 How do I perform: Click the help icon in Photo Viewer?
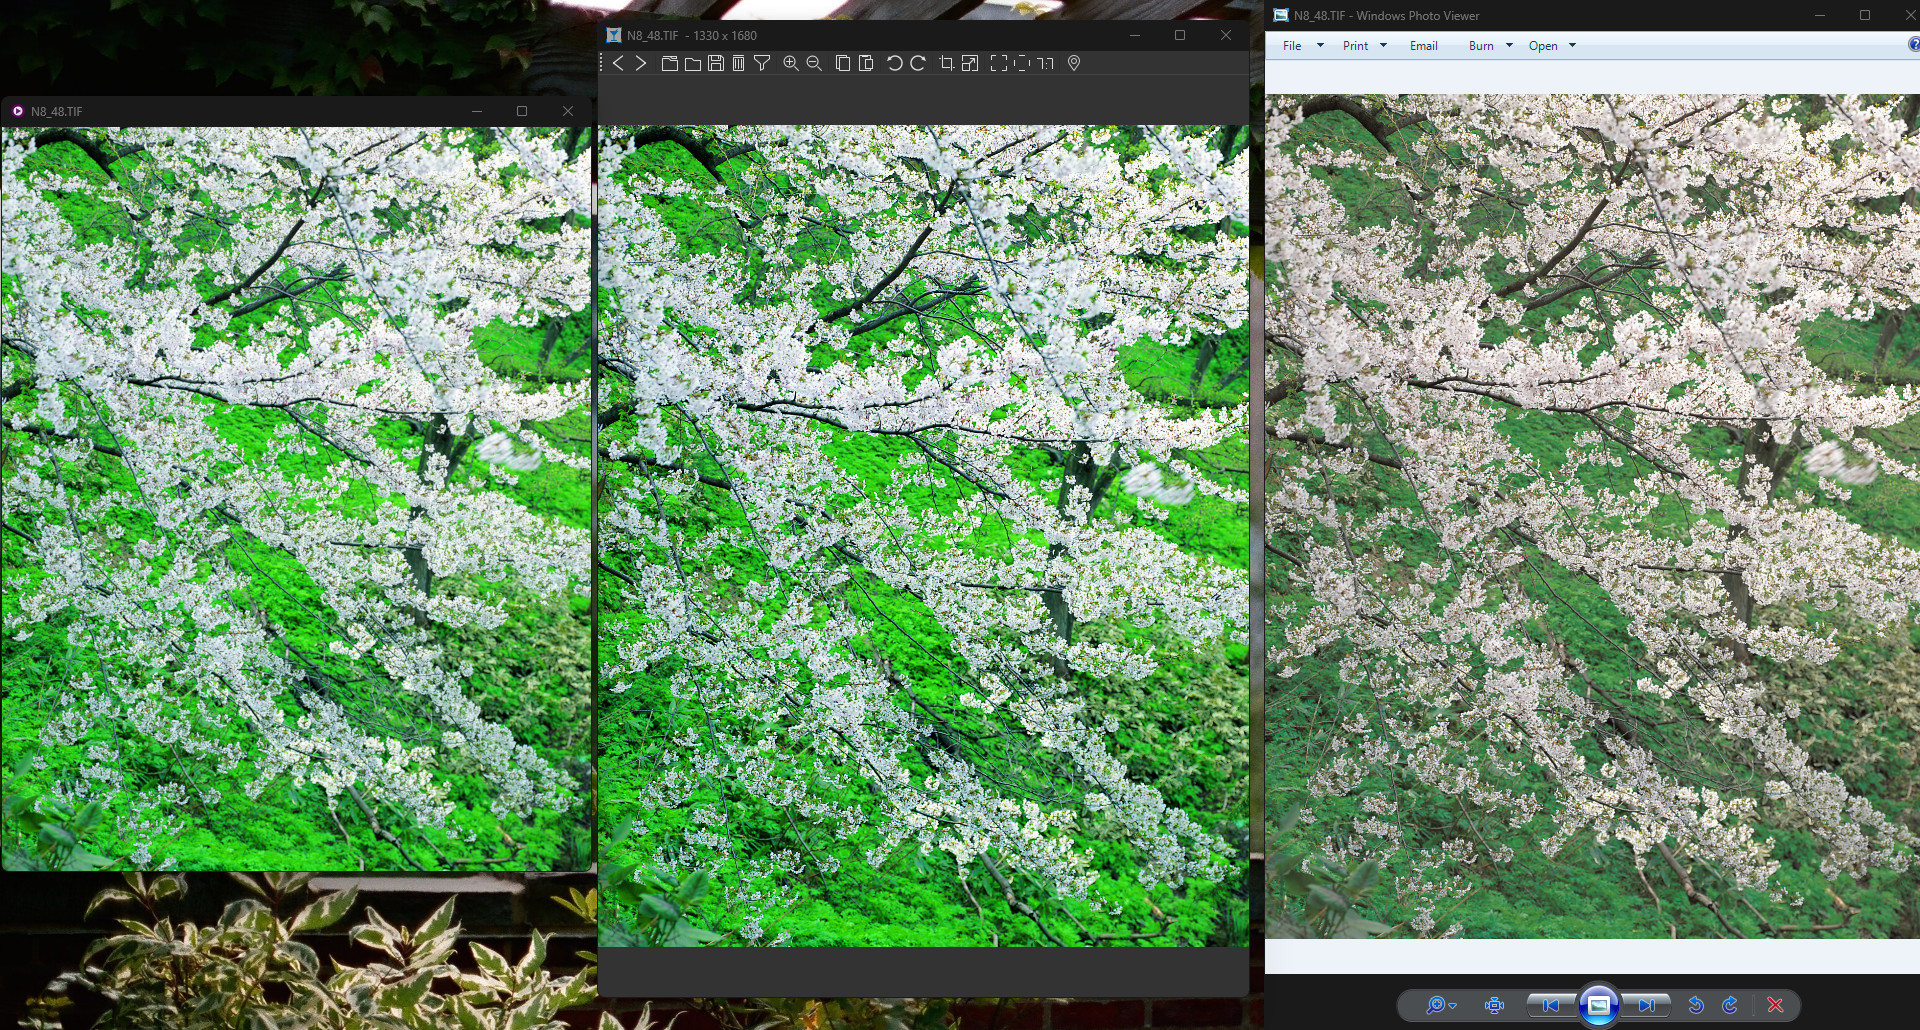(1914, 45)
